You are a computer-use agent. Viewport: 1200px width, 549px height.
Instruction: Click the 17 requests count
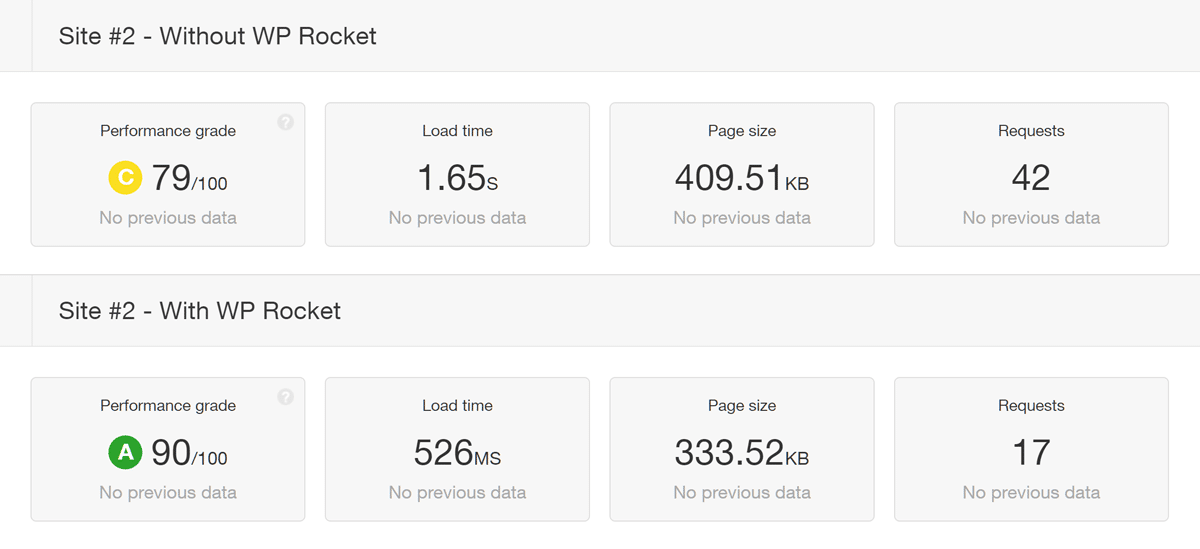click(1031, 454)
